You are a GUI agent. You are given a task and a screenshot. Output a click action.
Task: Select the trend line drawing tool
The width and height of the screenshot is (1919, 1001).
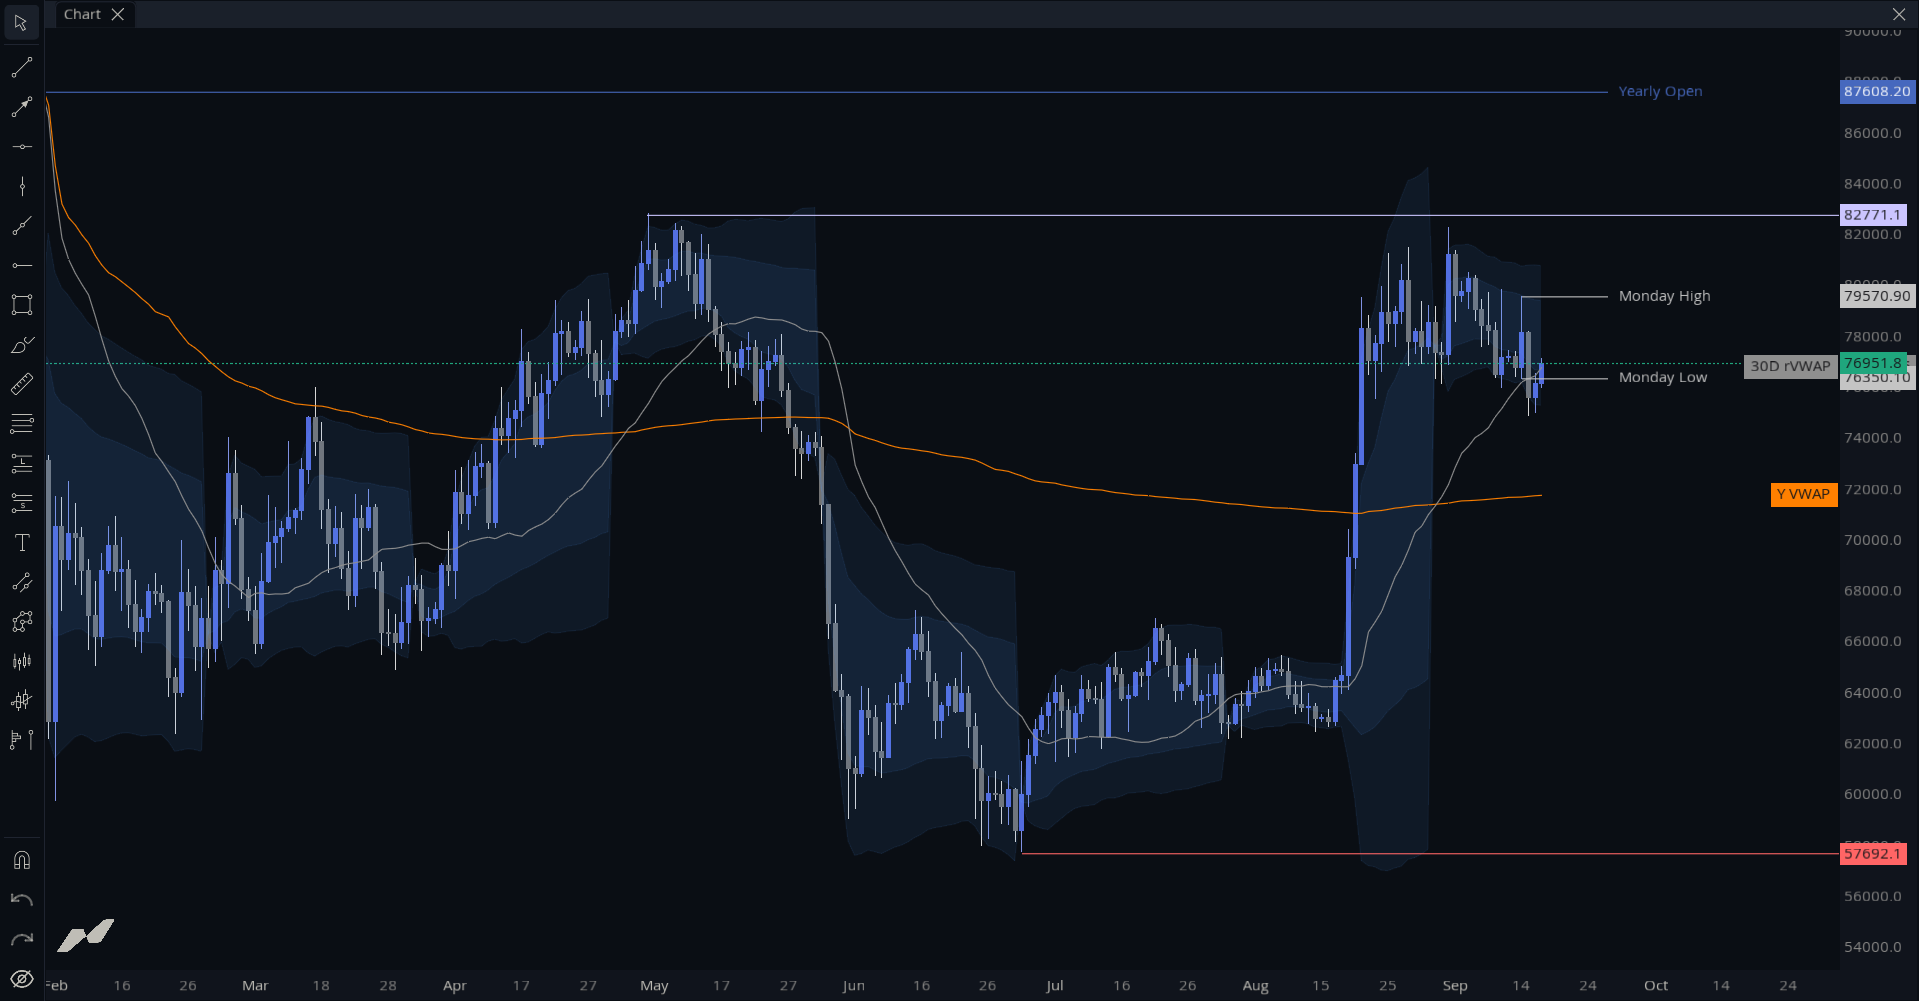[x=21, y=67]
